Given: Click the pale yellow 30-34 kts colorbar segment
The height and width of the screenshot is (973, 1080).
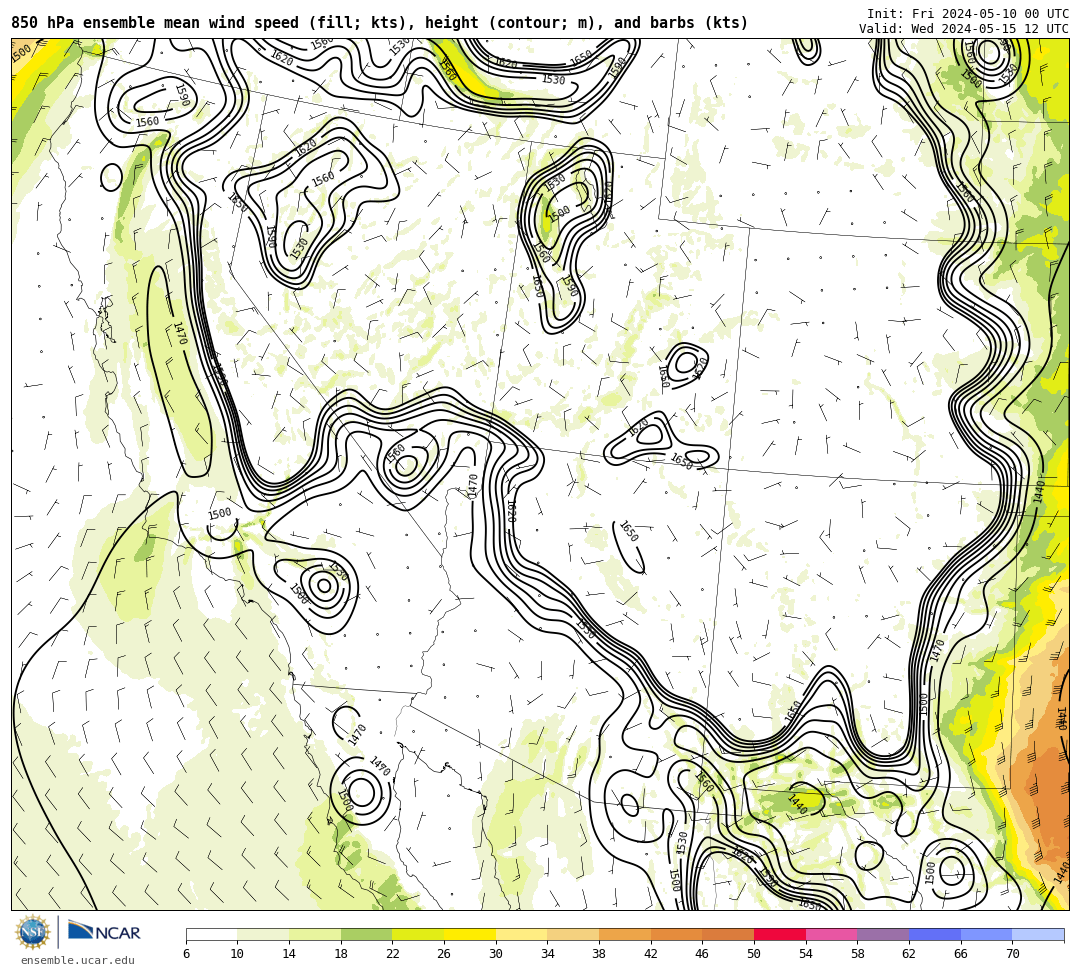Looking at the screenshot, I should 521,935.
